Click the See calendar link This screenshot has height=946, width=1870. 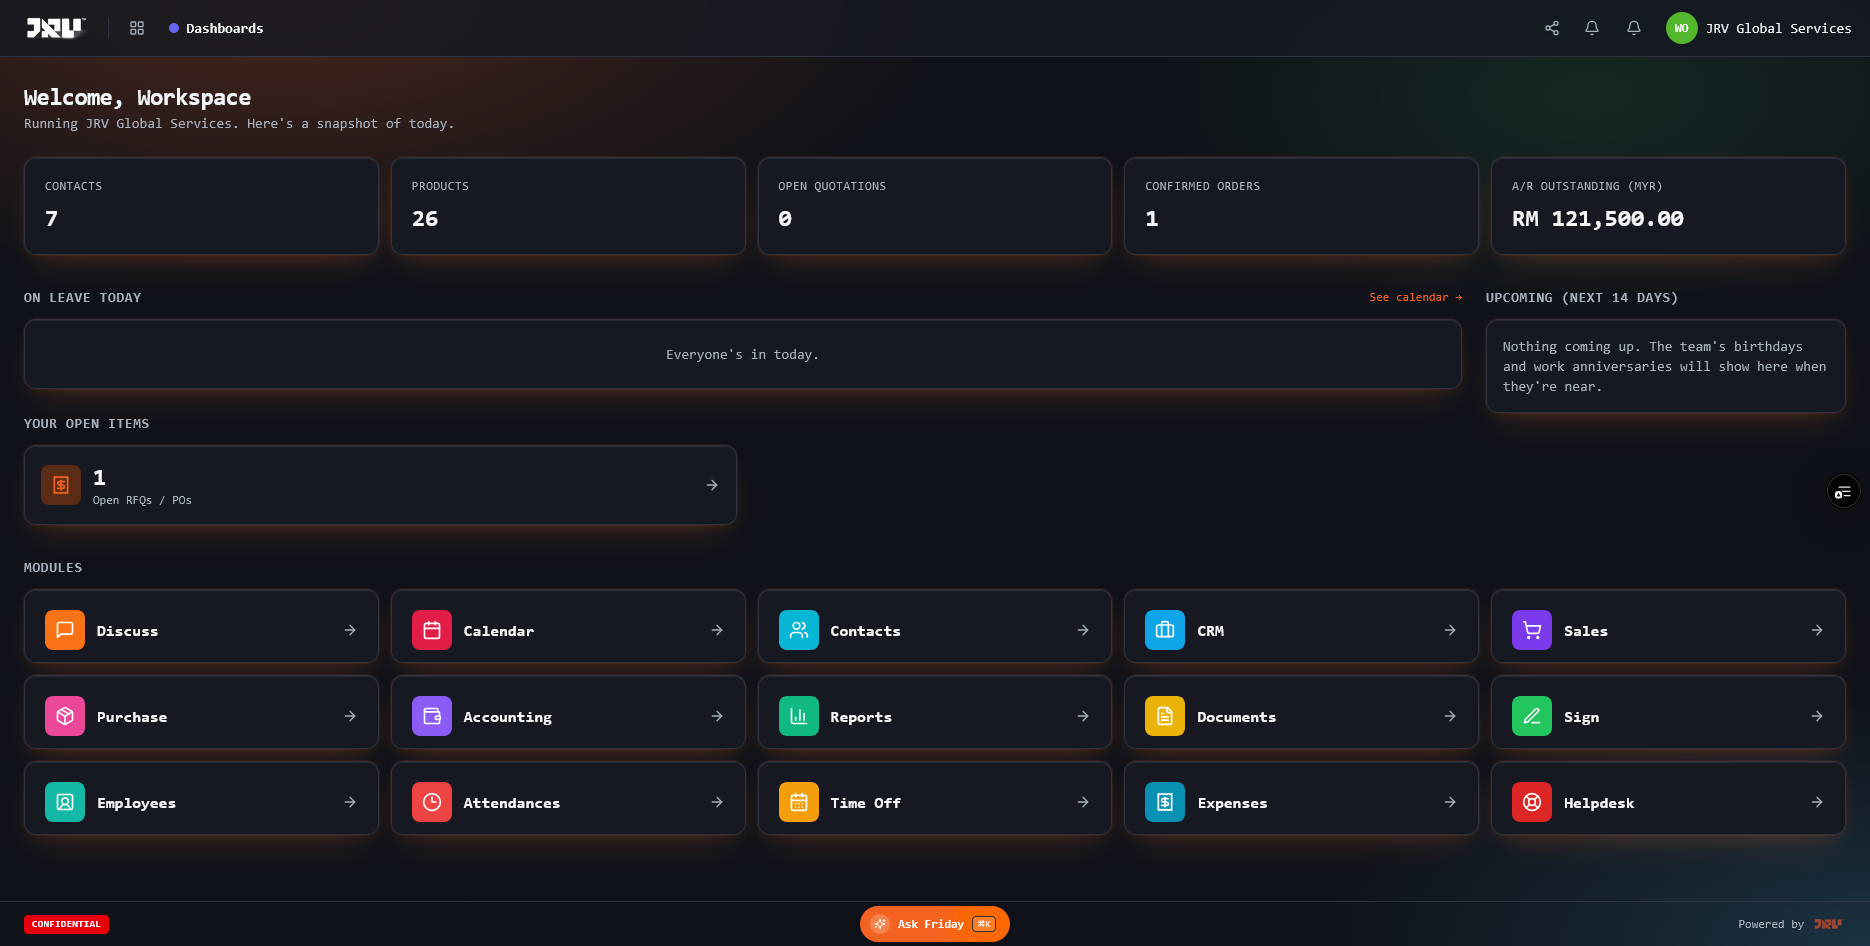pos(1415,297)
